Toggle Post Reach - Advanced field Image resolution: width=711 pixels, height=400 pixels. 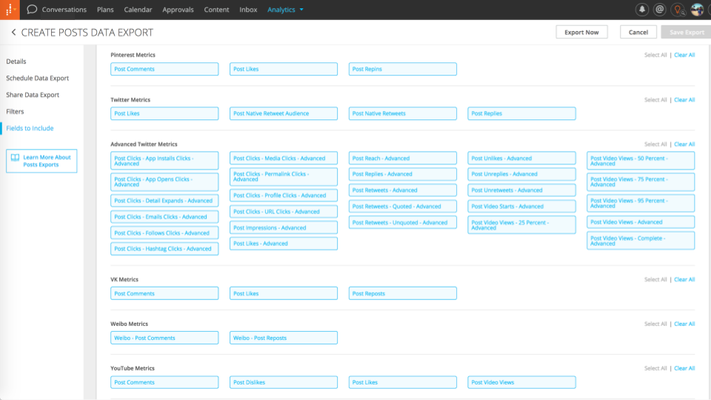pos(403,158)
